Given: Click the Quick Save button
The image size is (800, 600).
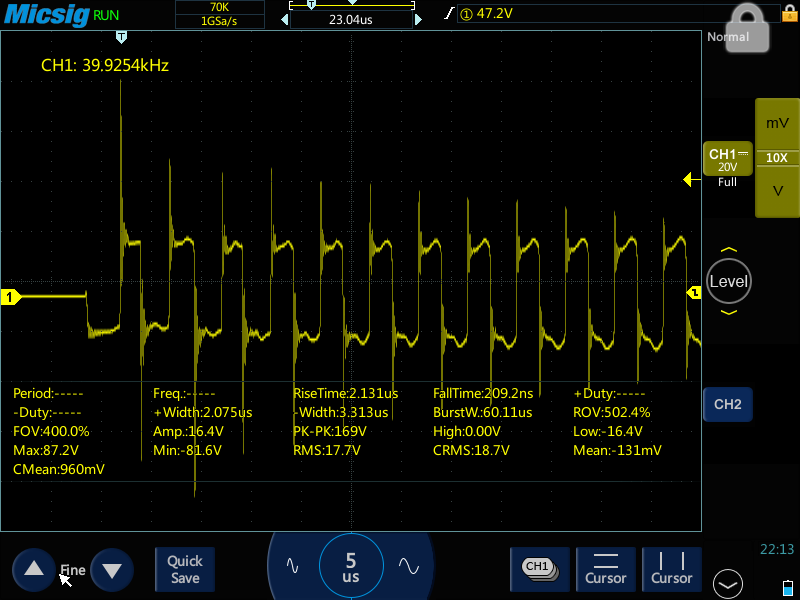Looking at the screenshot, I should (x=185, y=569).
